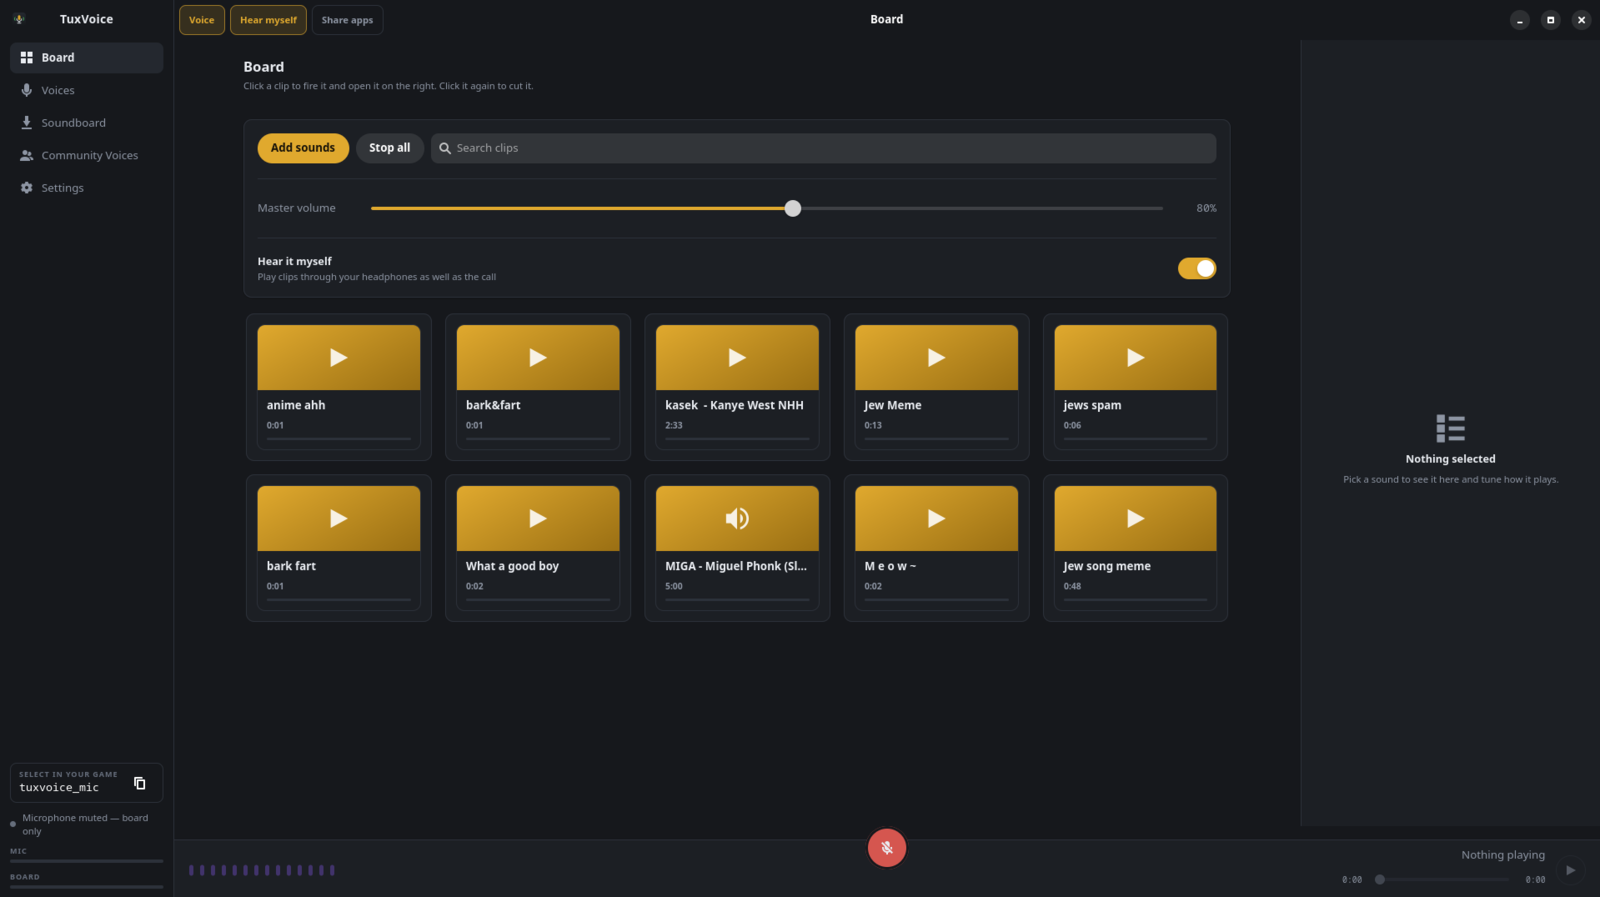Open the Settings page
The height and width of the screenshot is (897, 1600).
tap(86, 188)
